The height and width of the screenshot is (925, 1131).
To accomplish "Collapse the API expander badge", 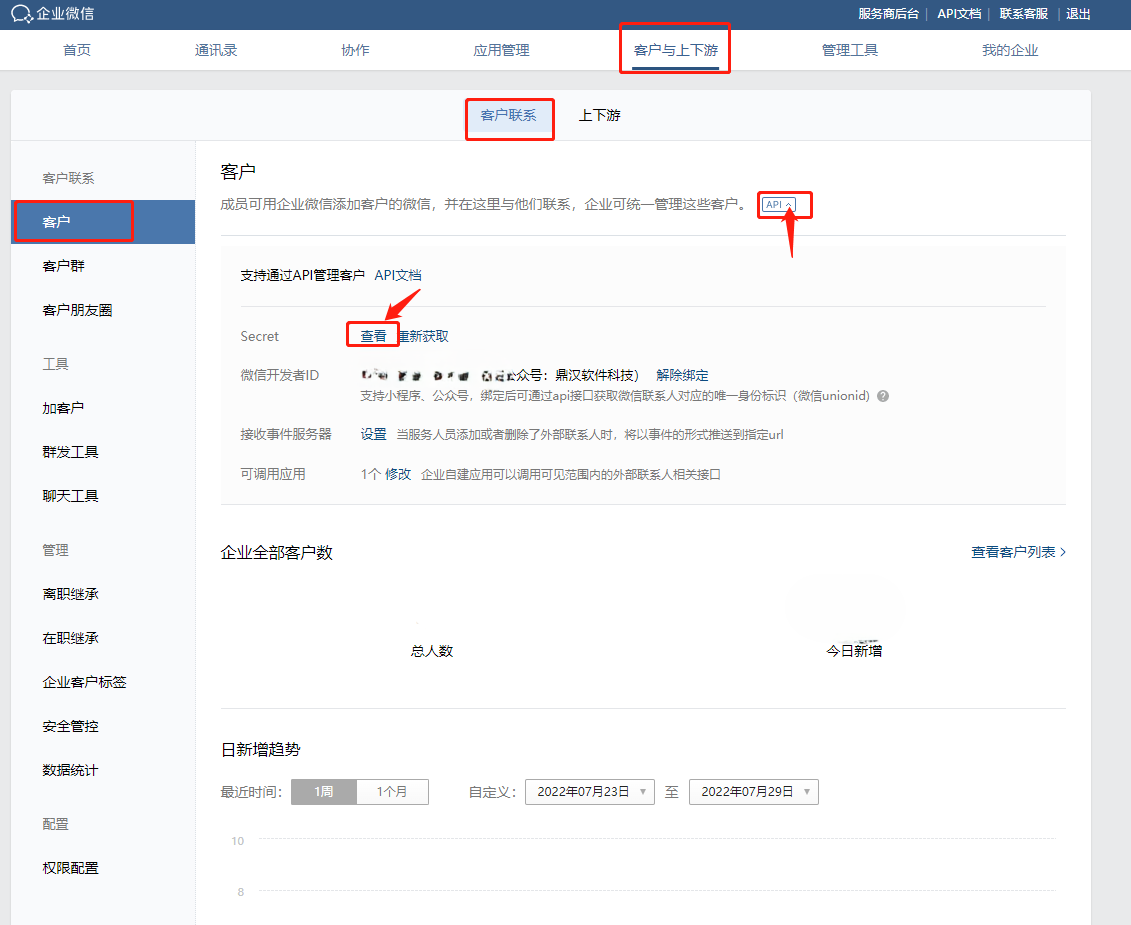I will click(x=779, y=205).
